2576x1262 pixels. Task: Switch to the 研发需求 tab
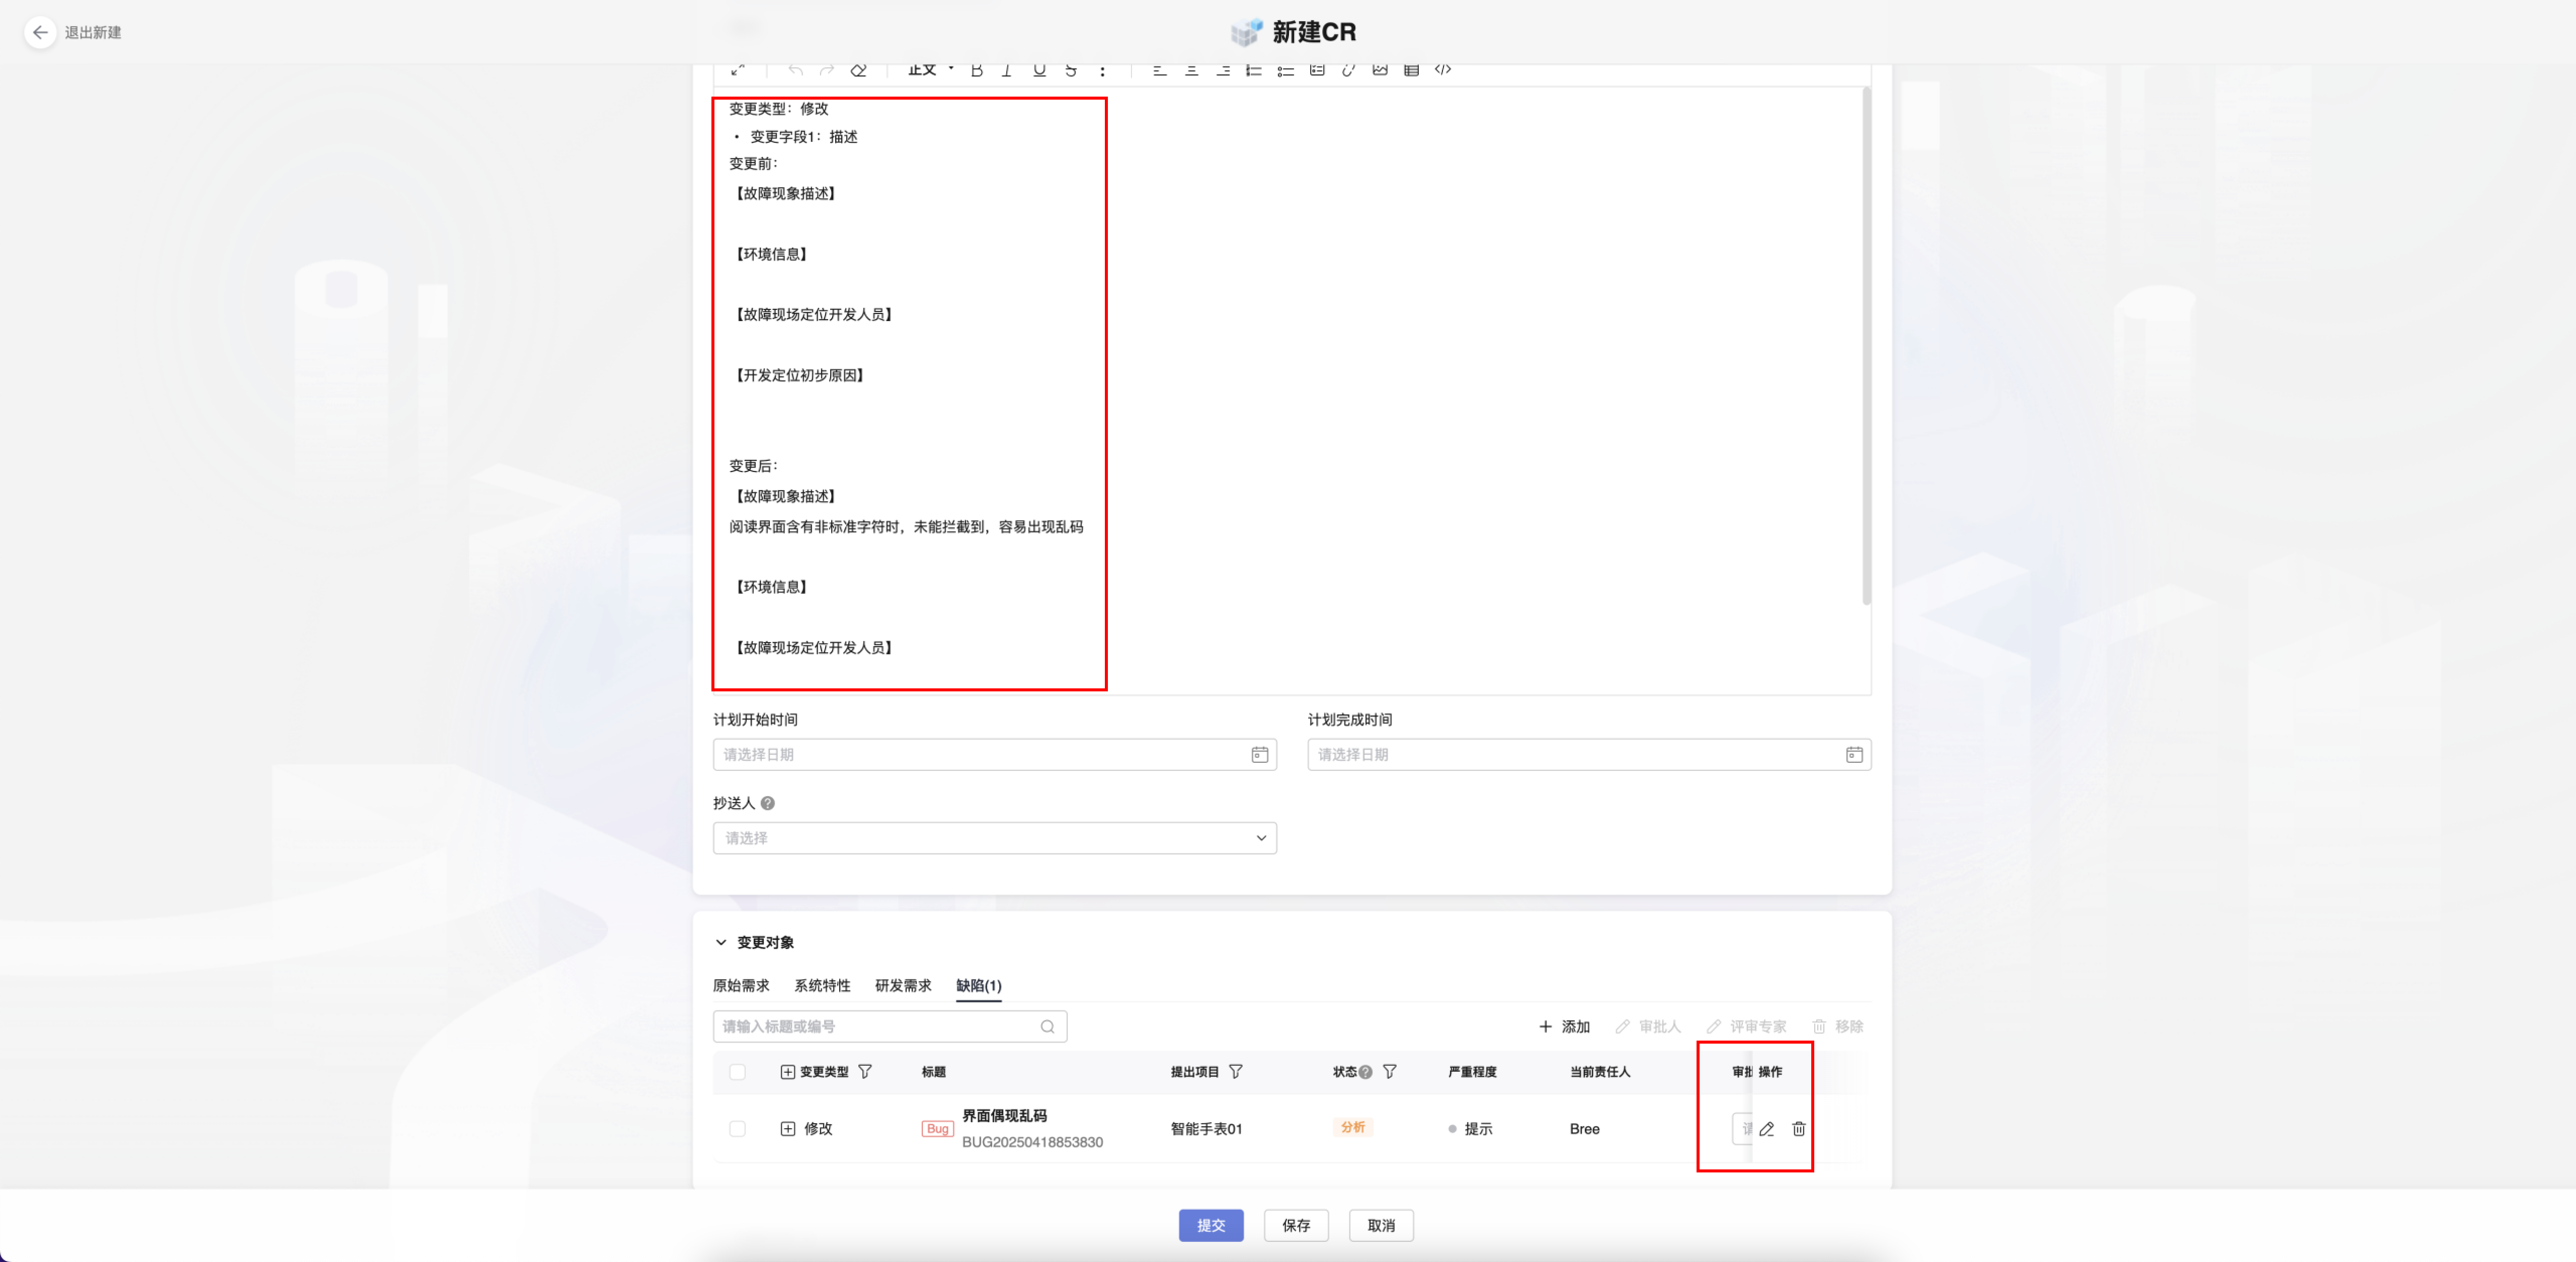903,986
